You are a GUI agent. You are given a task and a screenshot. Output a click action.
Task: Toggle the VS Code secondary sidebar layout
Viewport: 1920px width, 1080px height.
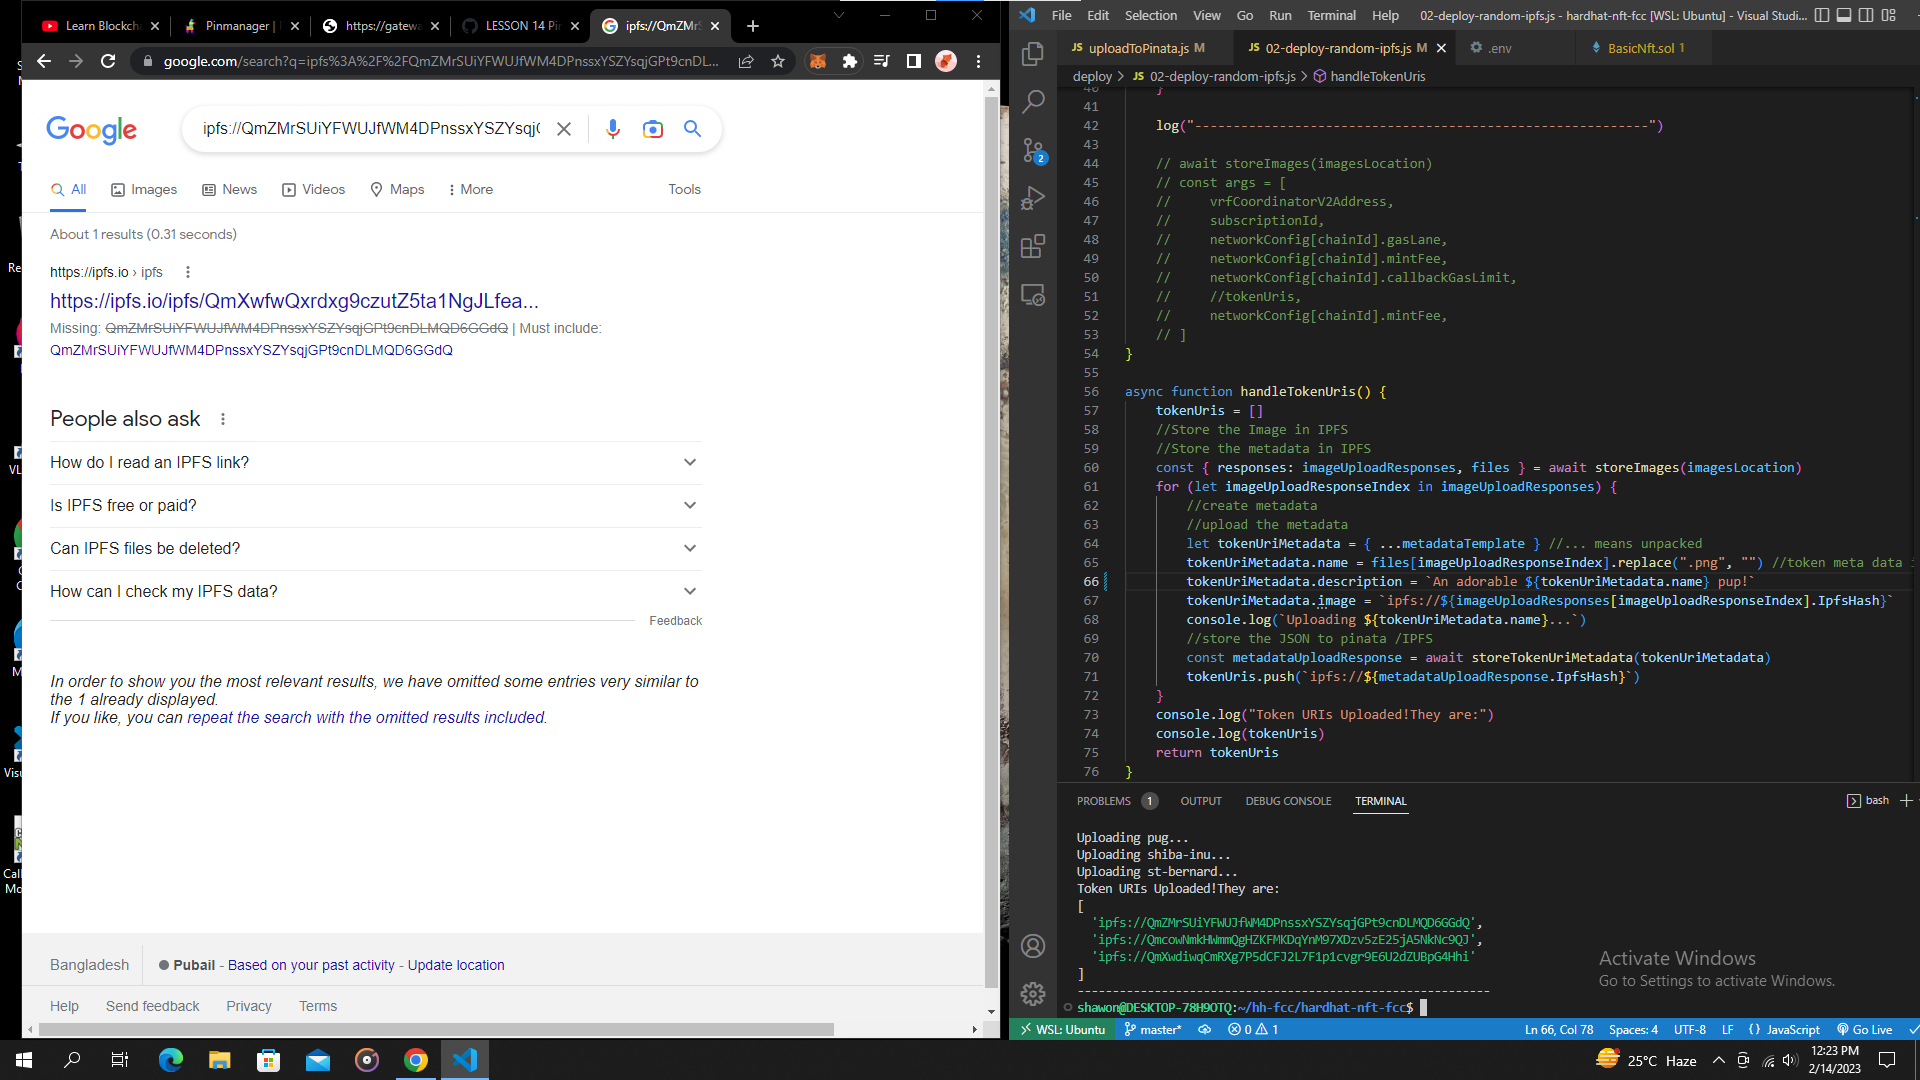1866,15
